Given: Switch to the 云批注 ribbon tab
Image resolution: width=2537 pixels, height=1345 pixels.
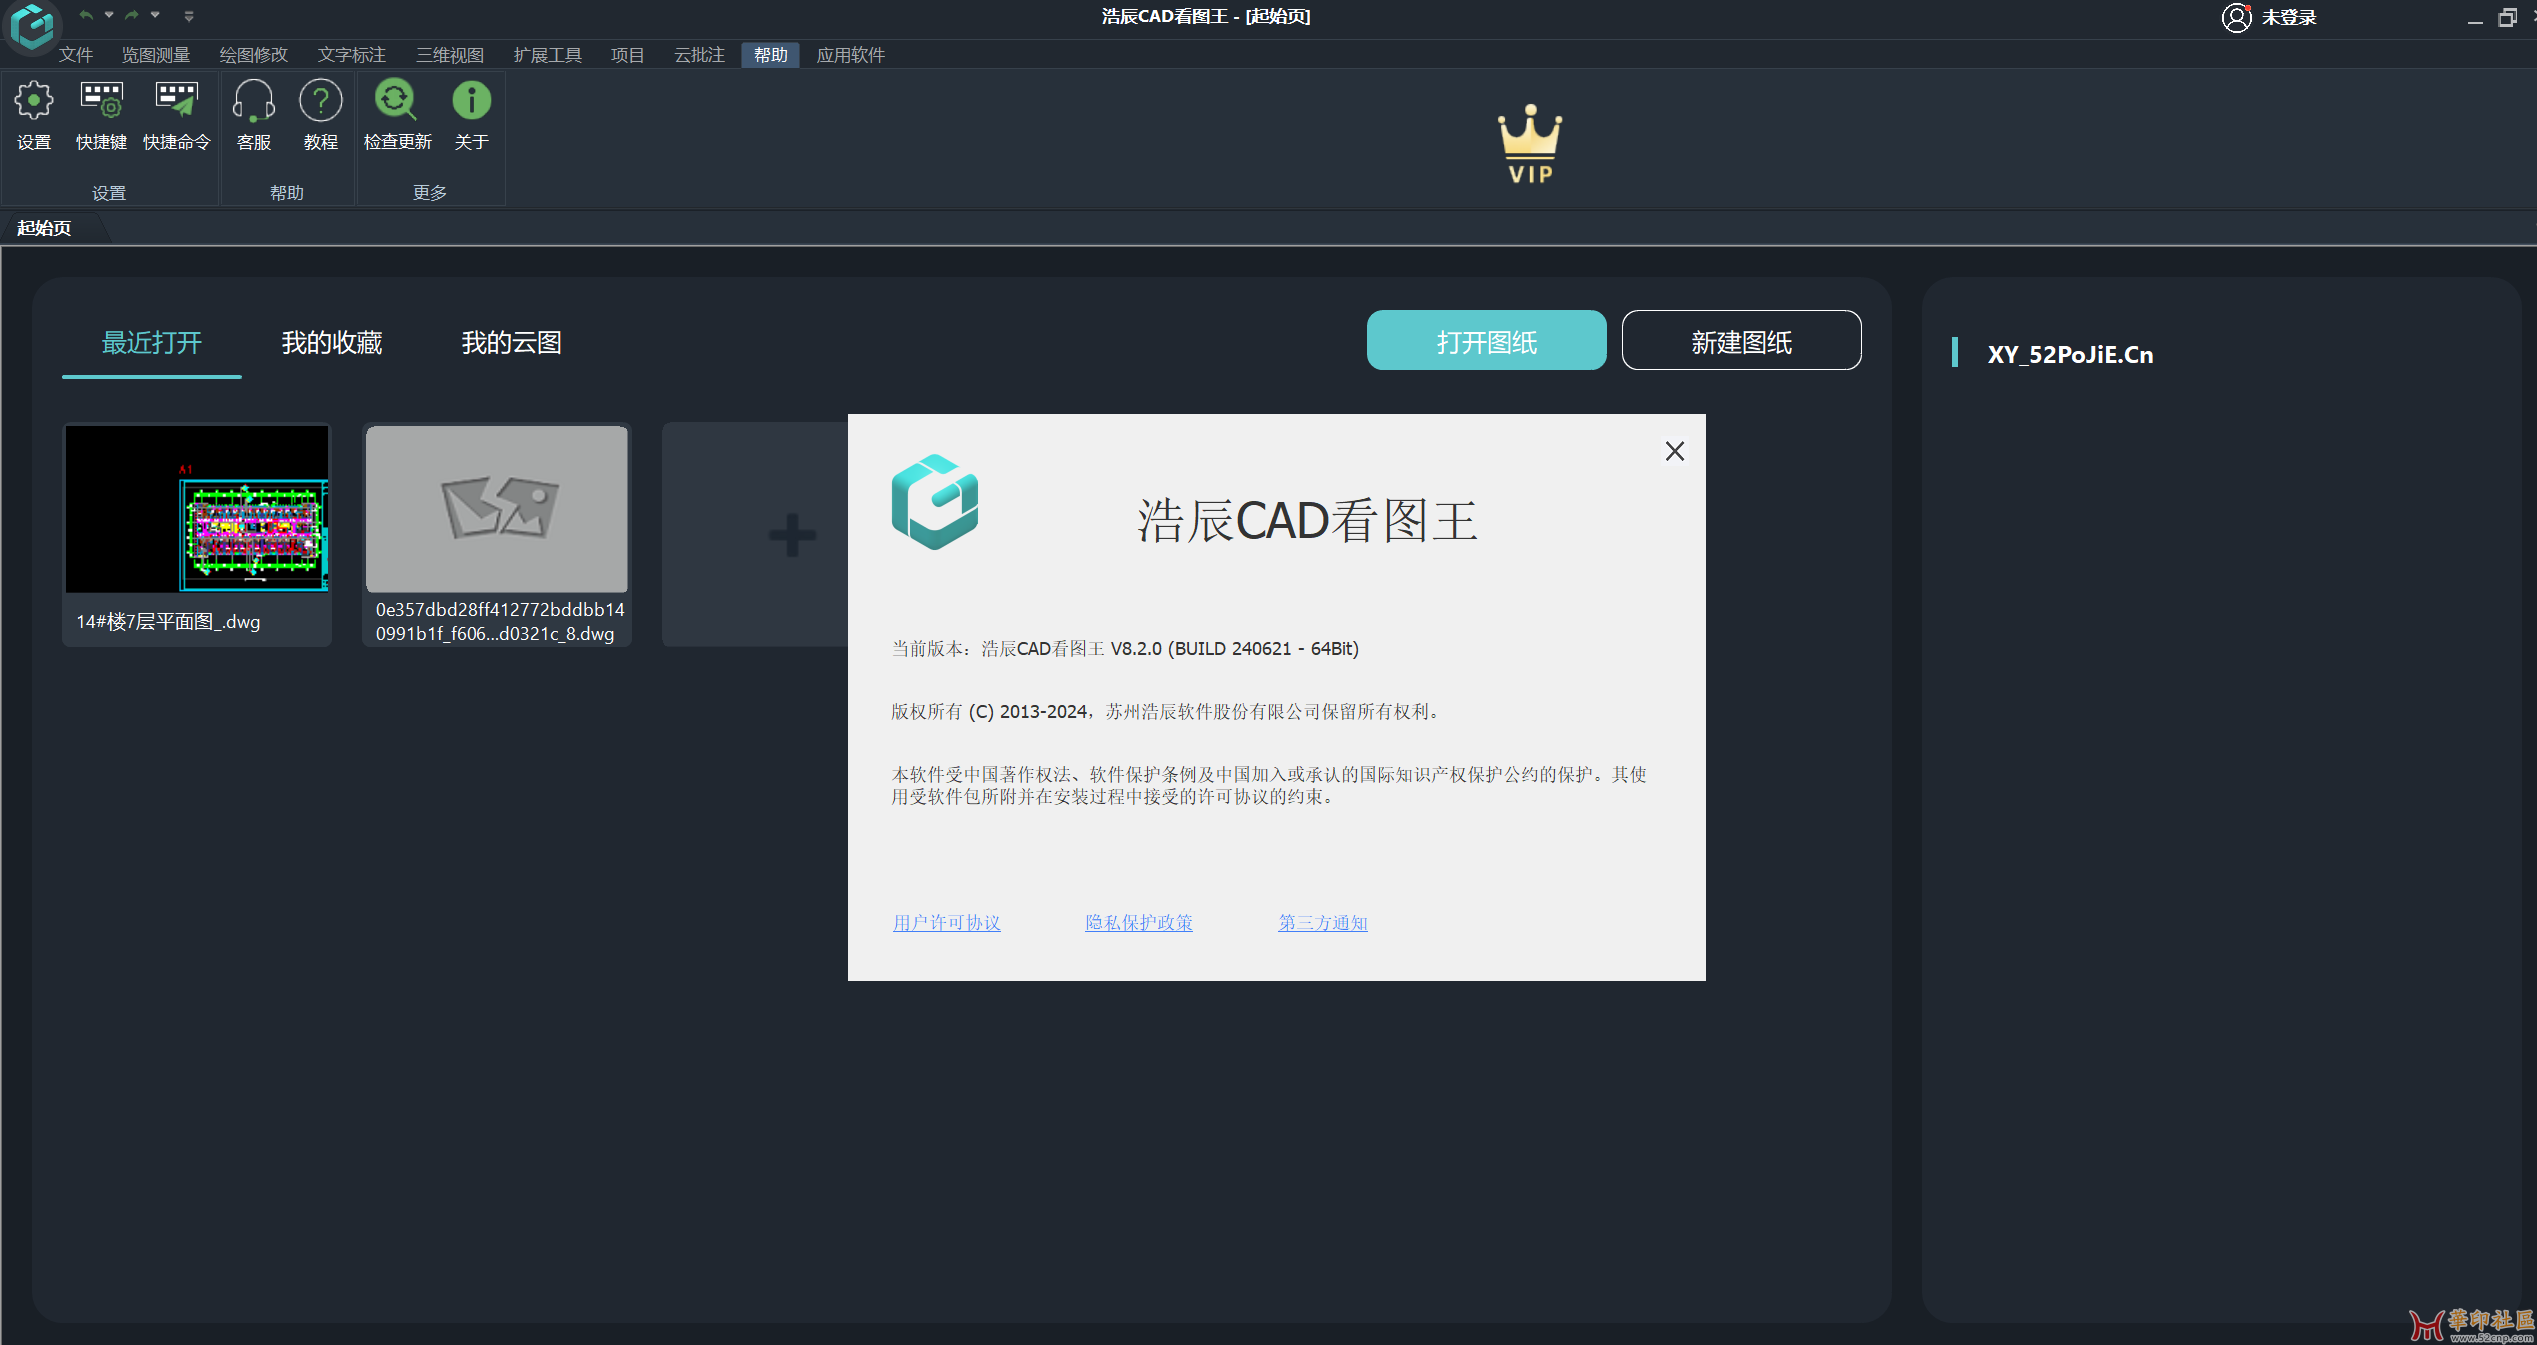Looking at the screenshot, I should click(700, 55).
